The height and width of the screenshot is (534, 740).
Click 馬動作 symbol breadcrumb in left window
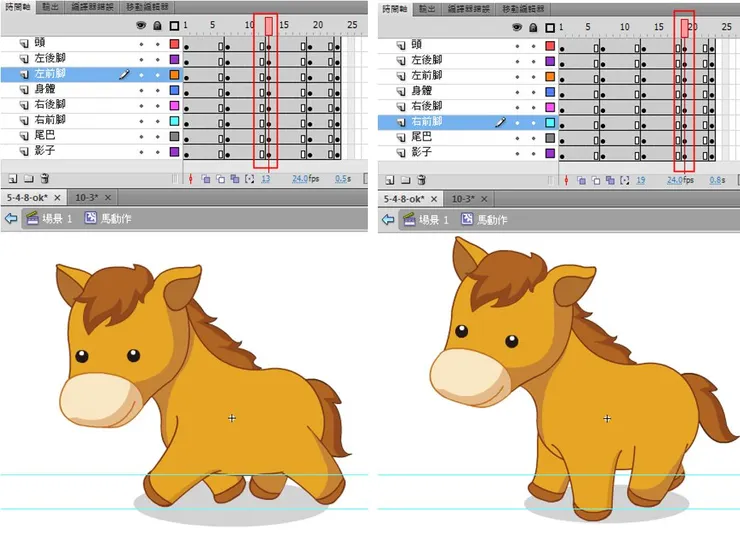pos(108,218)
